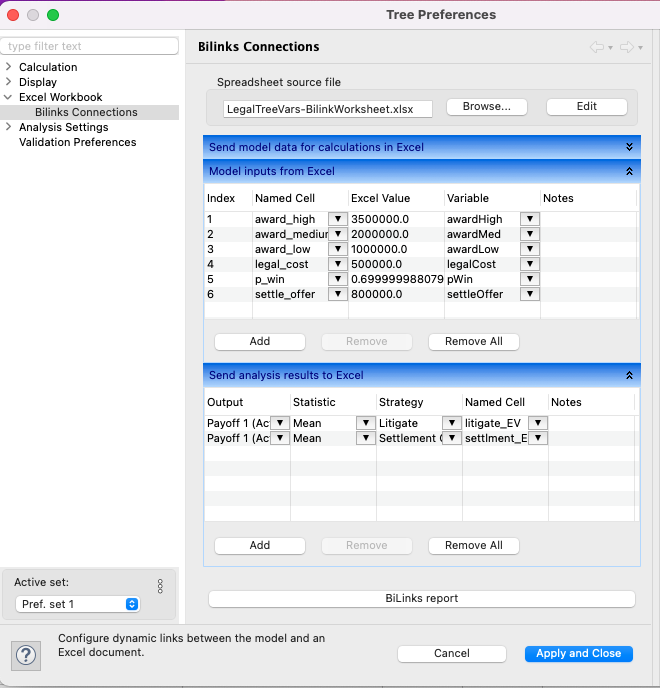Select the Bilinks Connections tree item
This screenshot has width=660, height=688.
point(86,112)
